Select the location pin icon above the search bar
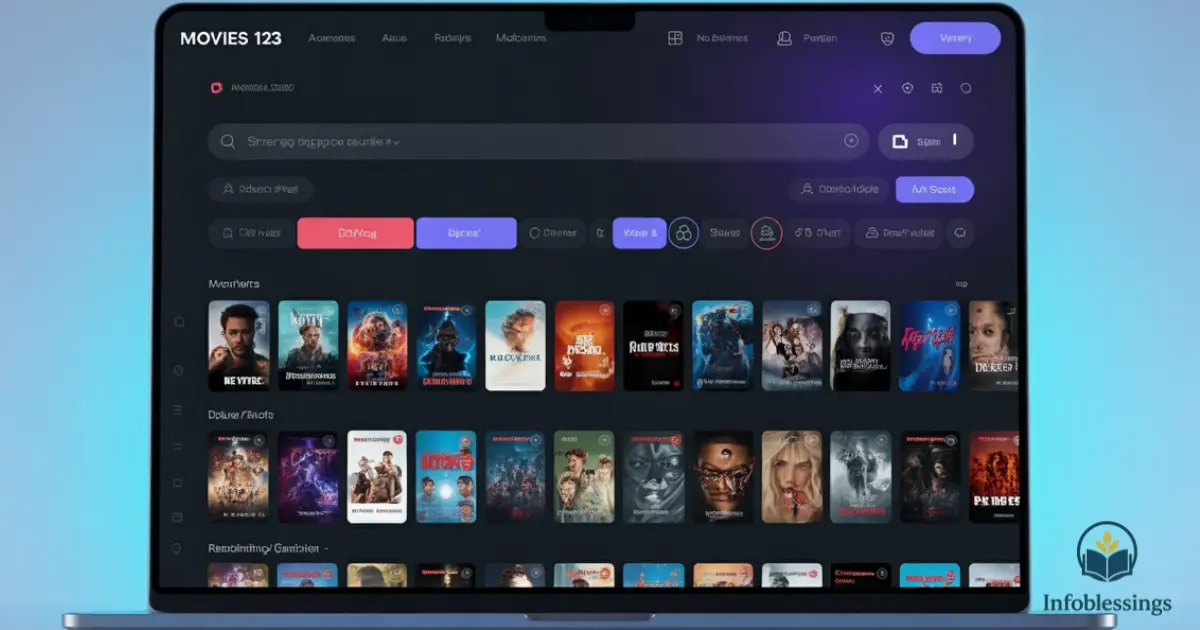The image size is (1200, 630). 907,88
